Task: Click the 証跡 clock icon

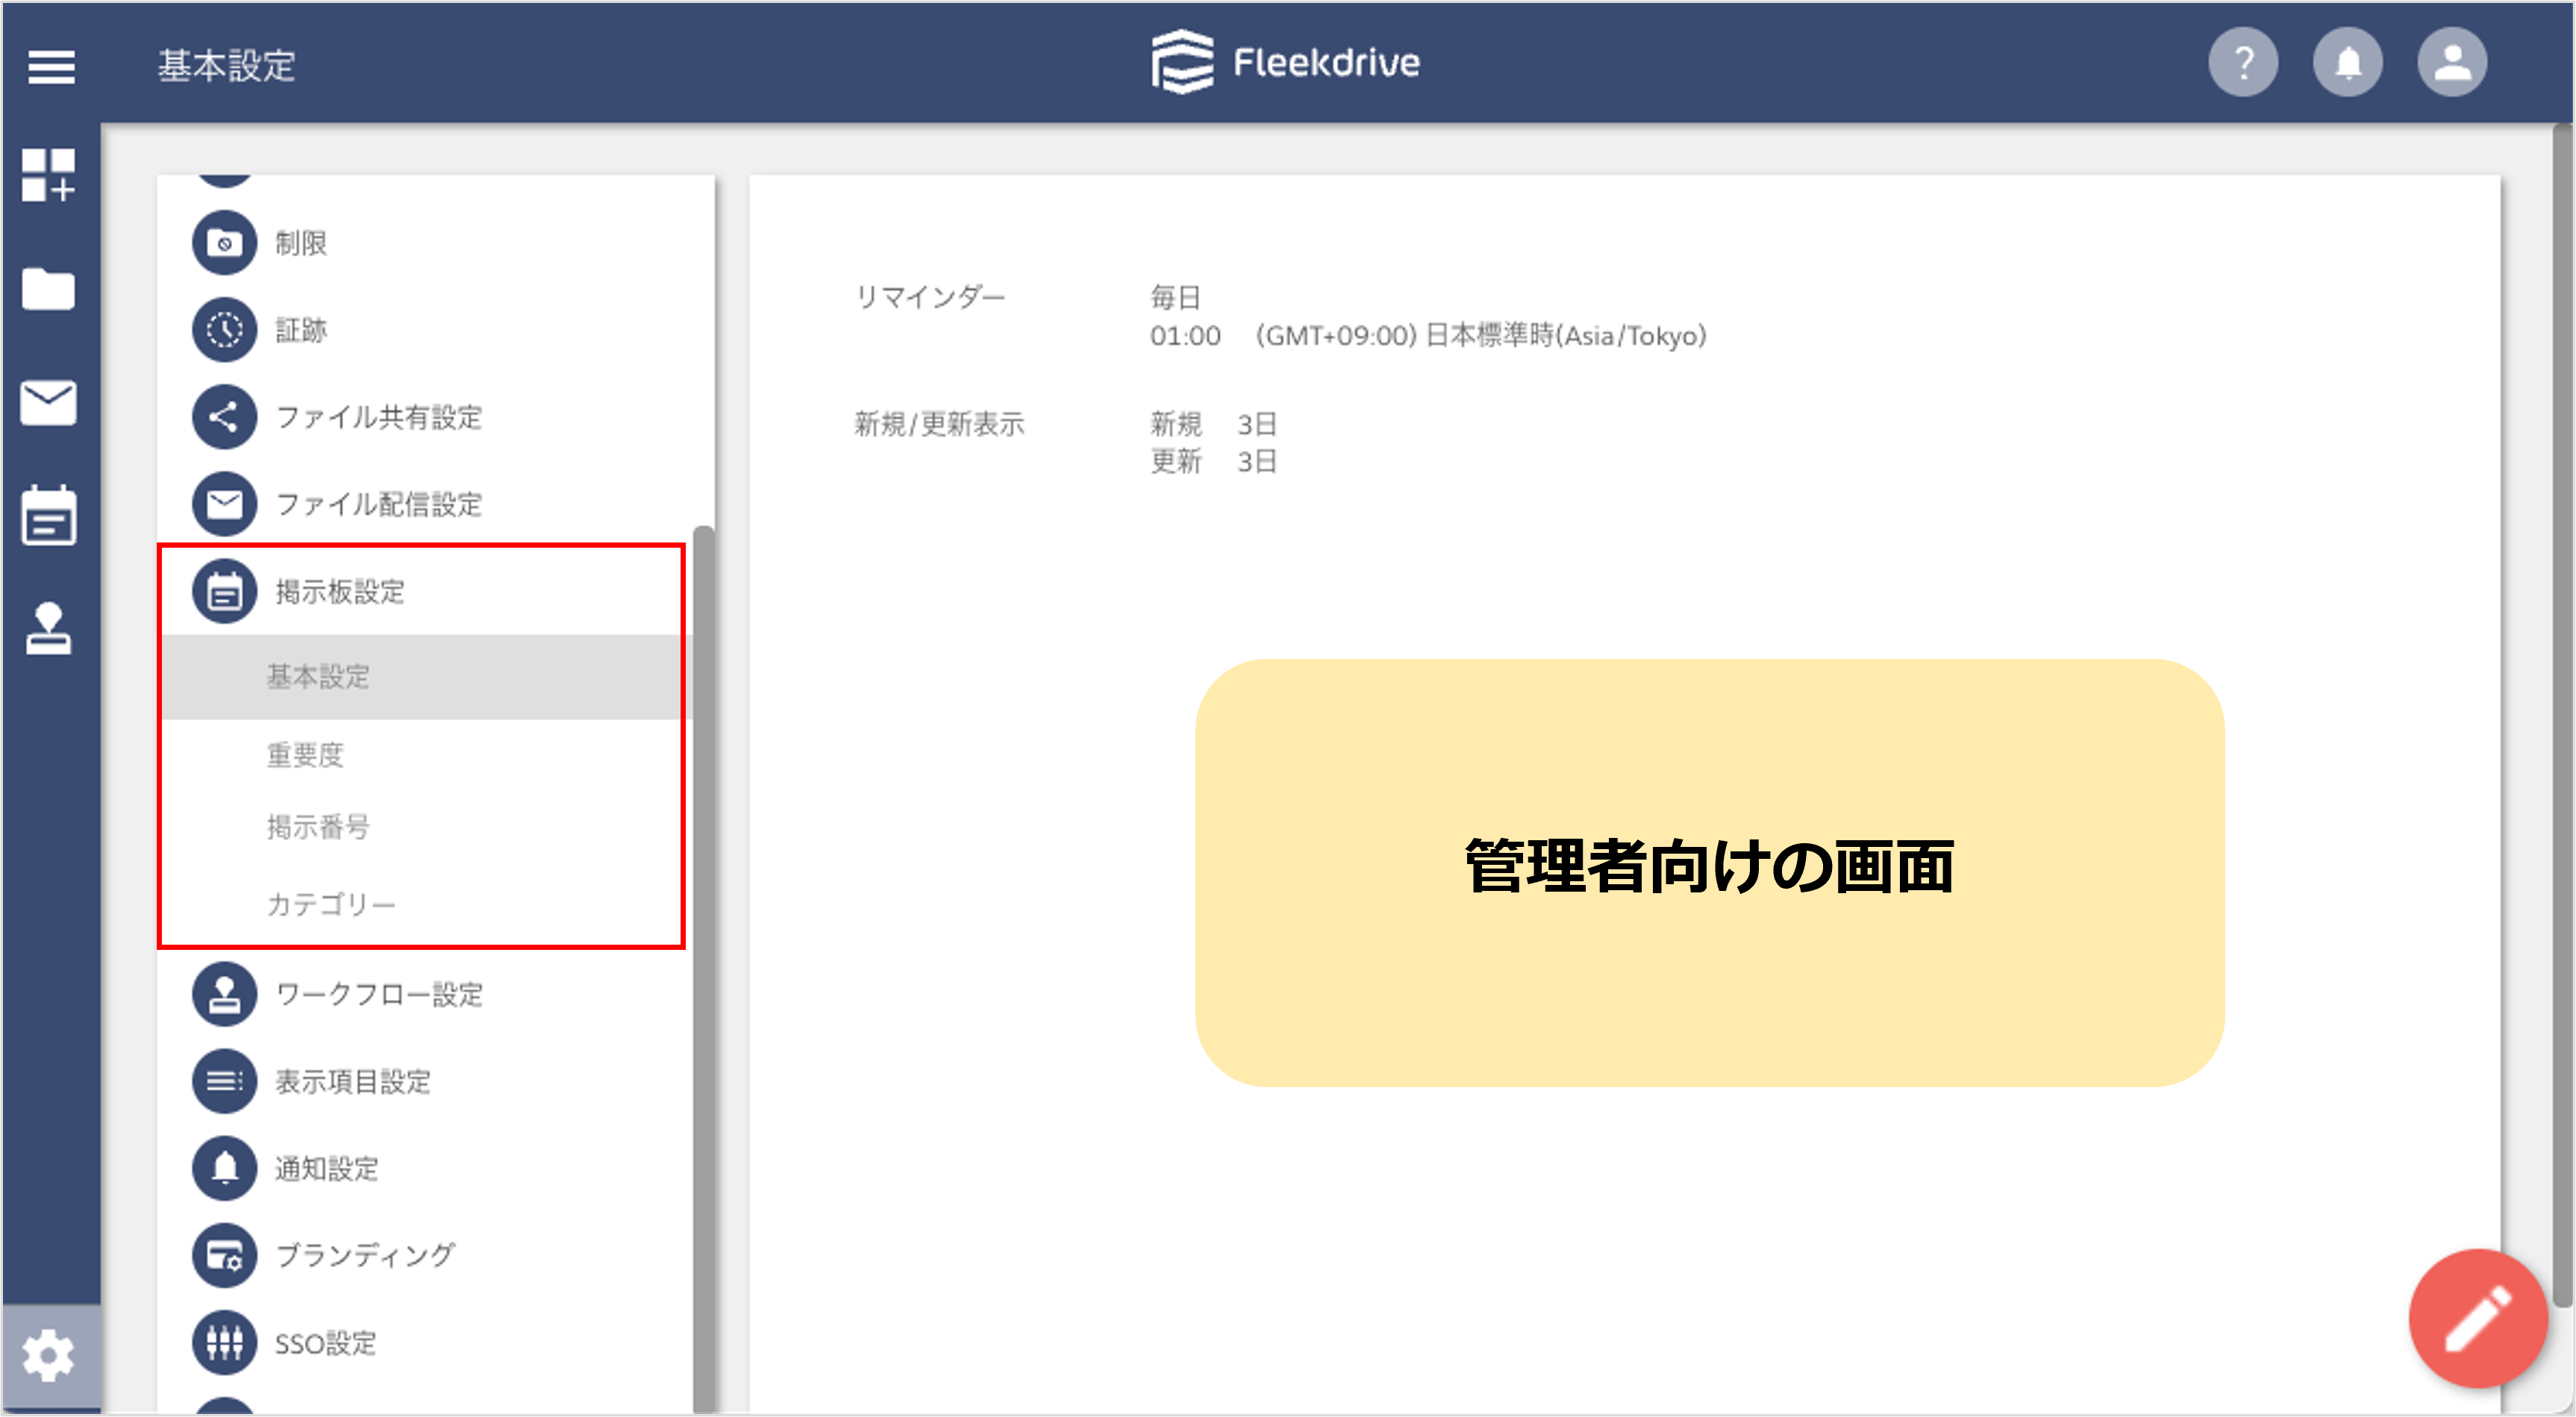Action: (x=224, y=330)
